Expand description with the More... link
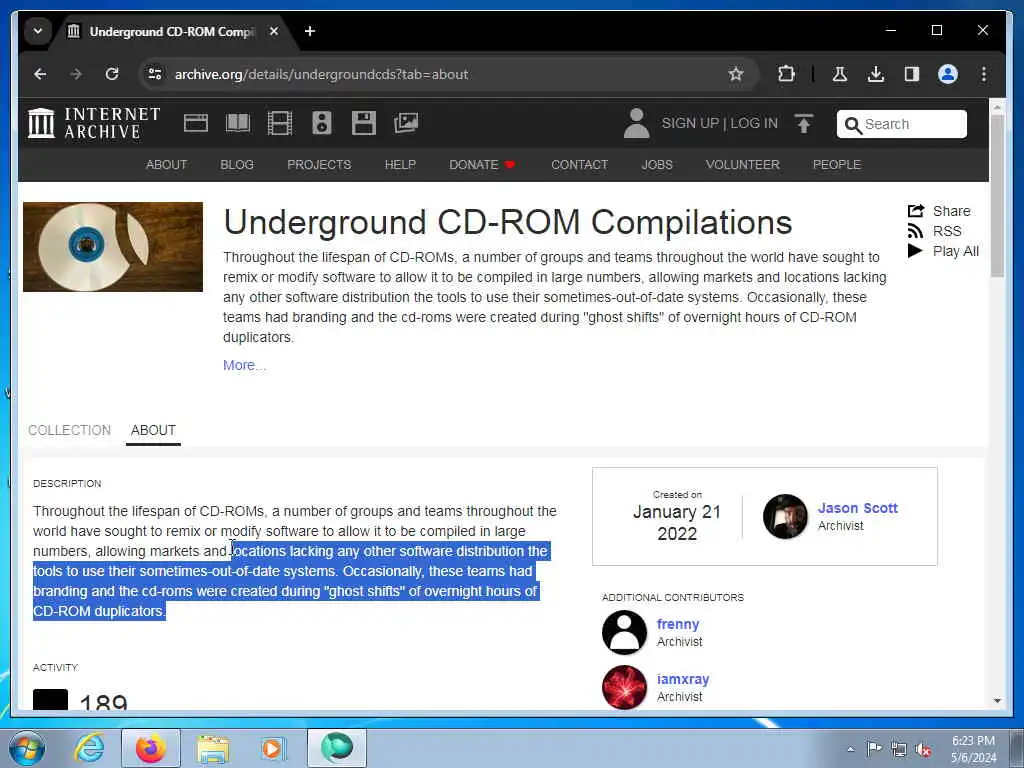 pos(244,365)
